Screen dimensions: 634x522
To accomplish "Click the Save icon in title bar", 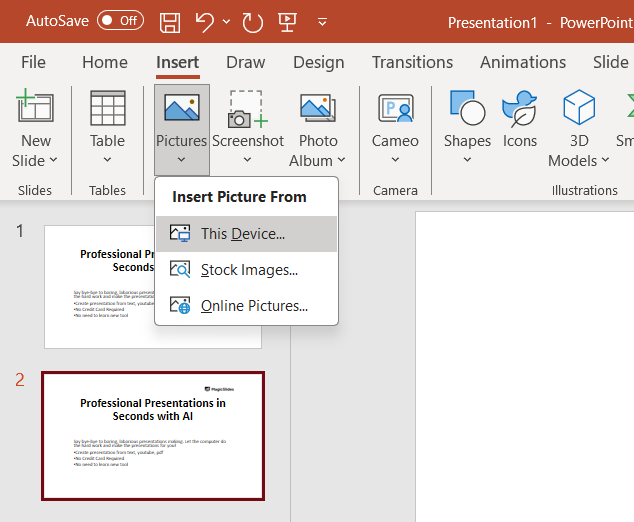I will (170, 21).
